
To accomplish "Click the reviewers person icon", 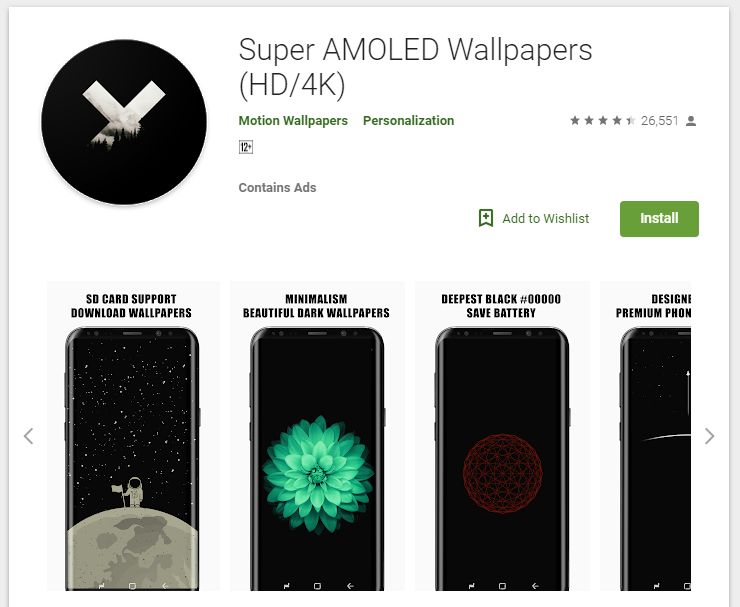I will pos(691,121).
